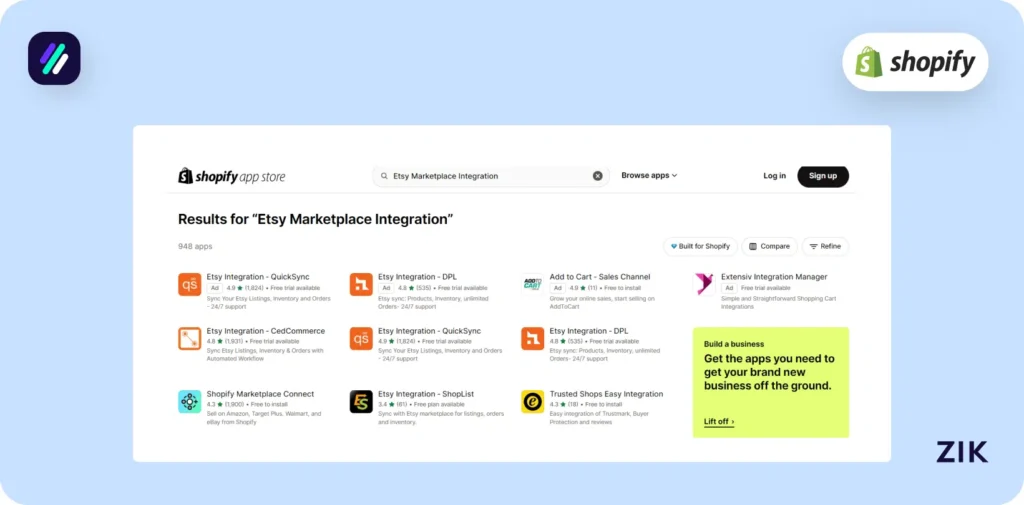Open the Shopify Marketplace Connect title link
This screenshot has height=505, width=1024.
[x=260, y=394]
